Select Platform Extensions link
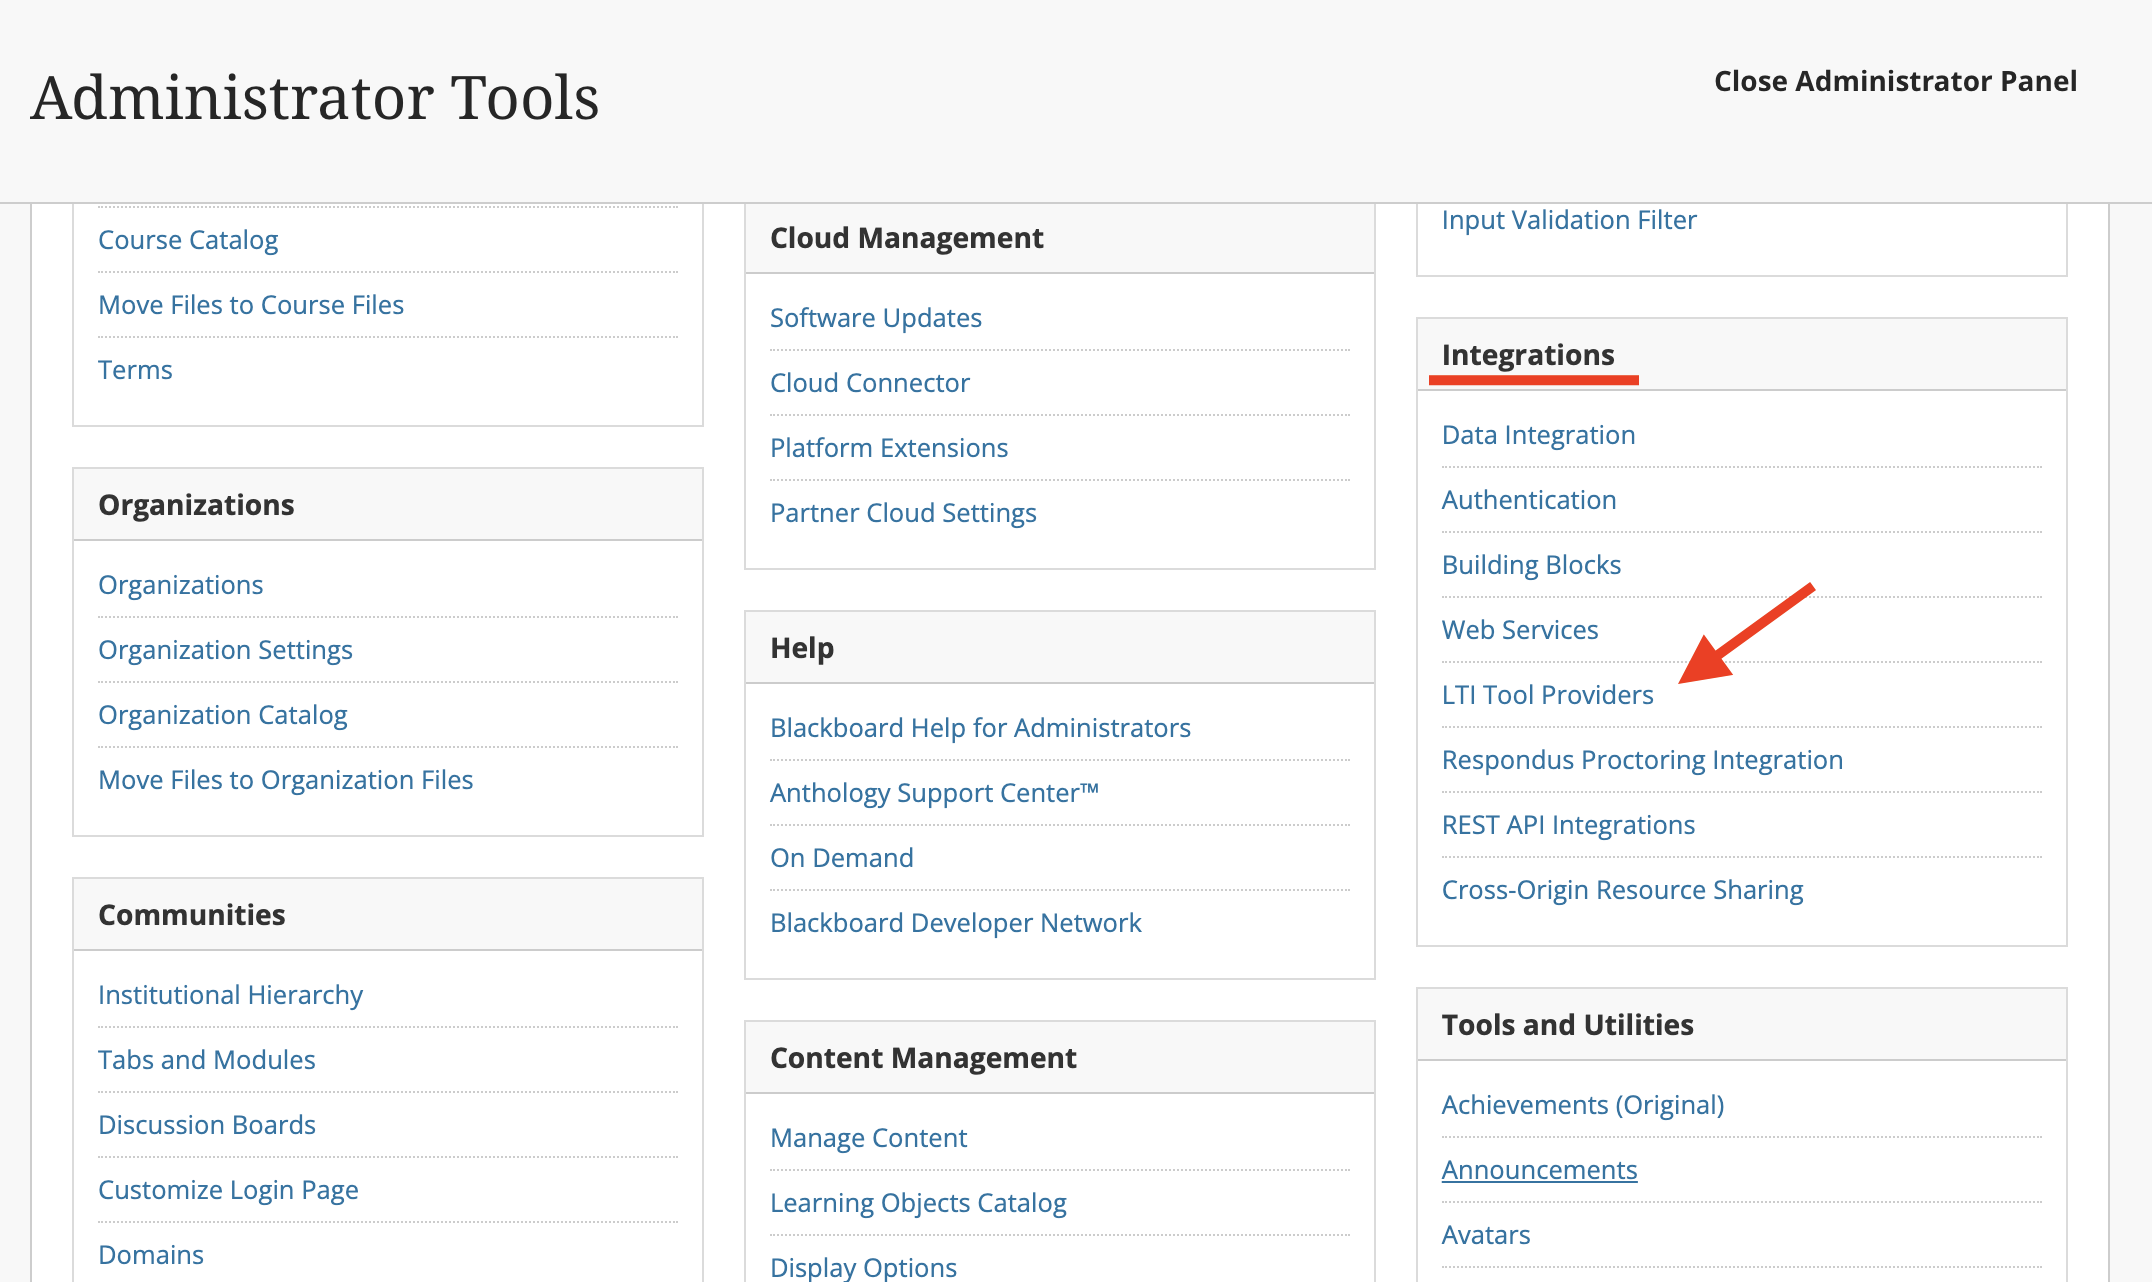 888,448
